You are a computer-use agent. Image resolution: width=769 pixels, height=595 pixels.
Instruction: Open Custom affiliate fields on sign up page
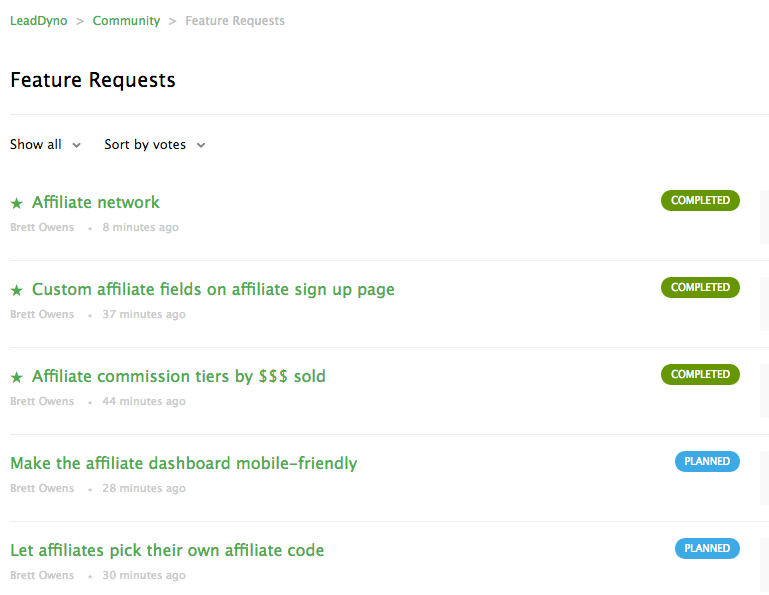click(x=213, y=289)
